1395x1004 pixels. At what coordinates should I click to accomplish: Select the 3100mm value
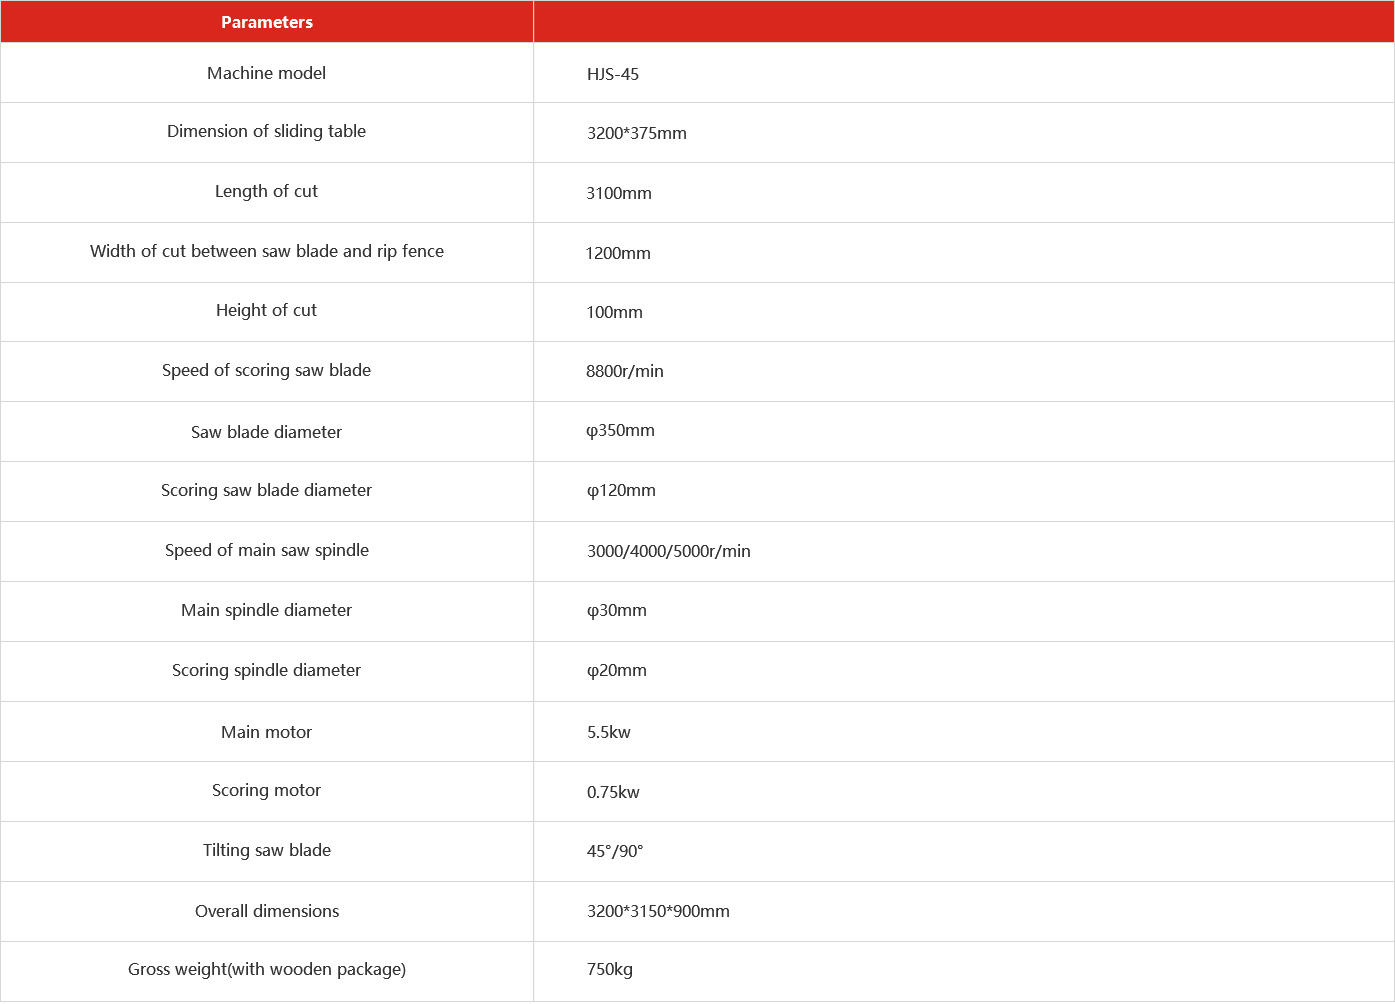pyautogui.click(x=618, y=193)
